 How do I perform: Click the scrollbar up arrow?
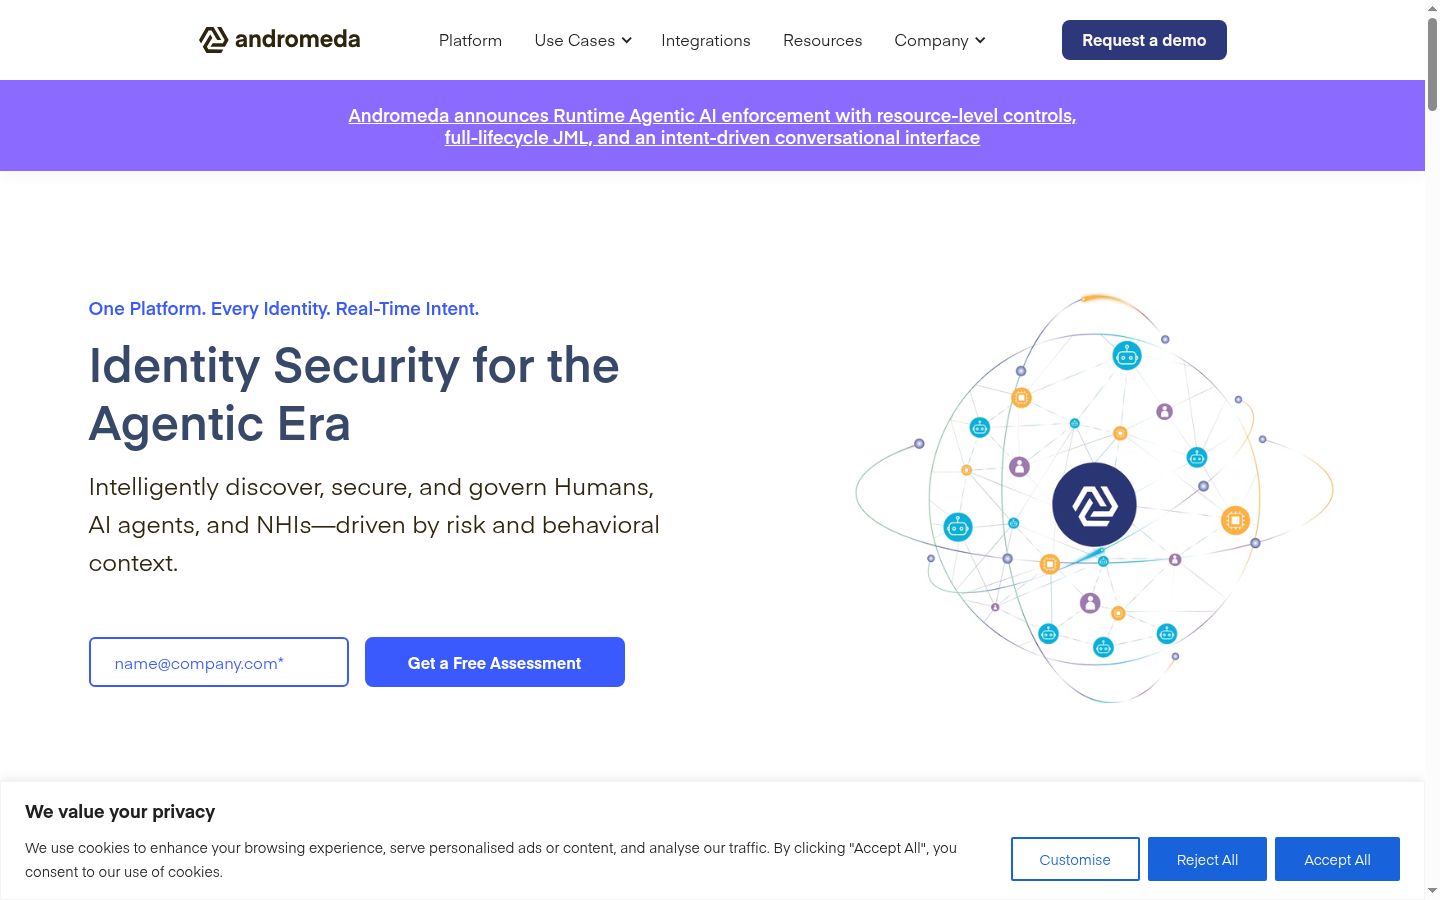click(x=1432, y=7)
